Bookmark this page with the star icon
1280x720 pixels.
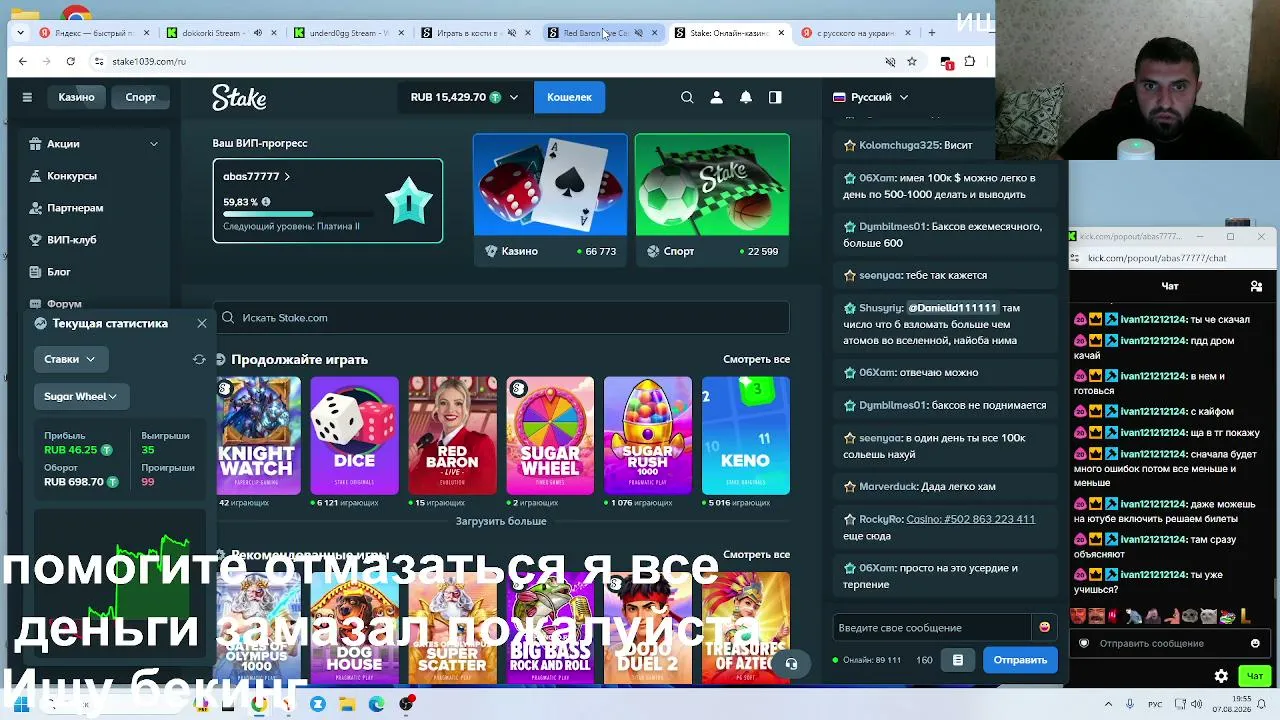tap(912, 61)
